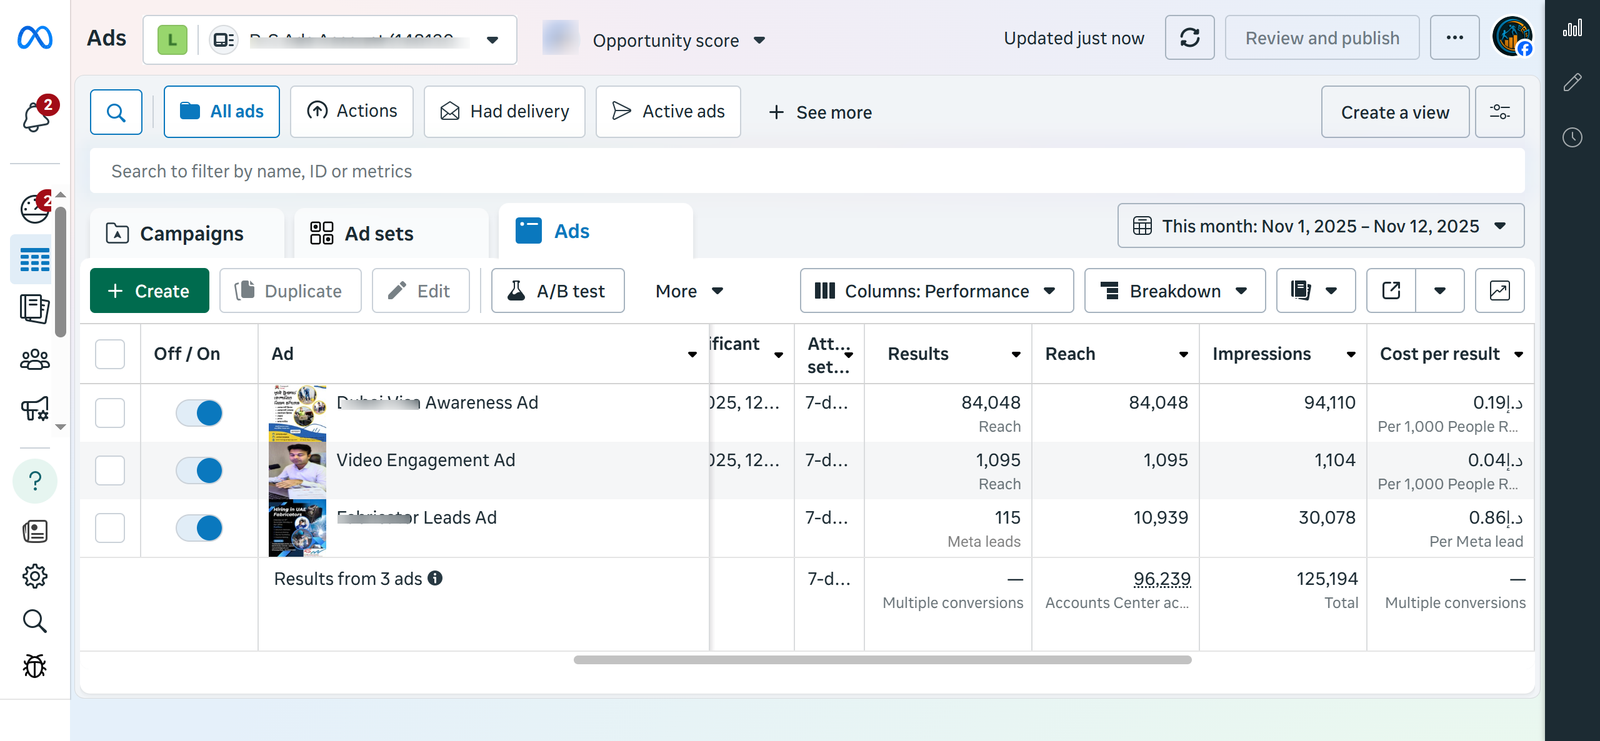The height and width of the screenshot is (741, 1600).
Task: Start an A/B test
Action: (x=558, y=291)
